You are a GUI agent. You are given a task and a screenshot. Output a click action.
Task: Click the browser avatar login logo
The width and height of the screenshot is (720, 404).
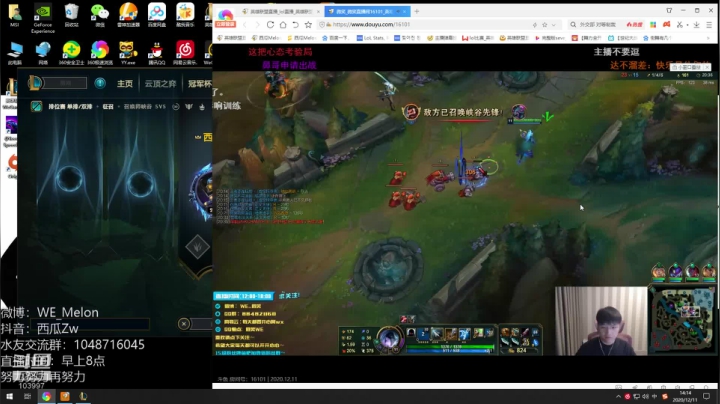tap(225, 19)
